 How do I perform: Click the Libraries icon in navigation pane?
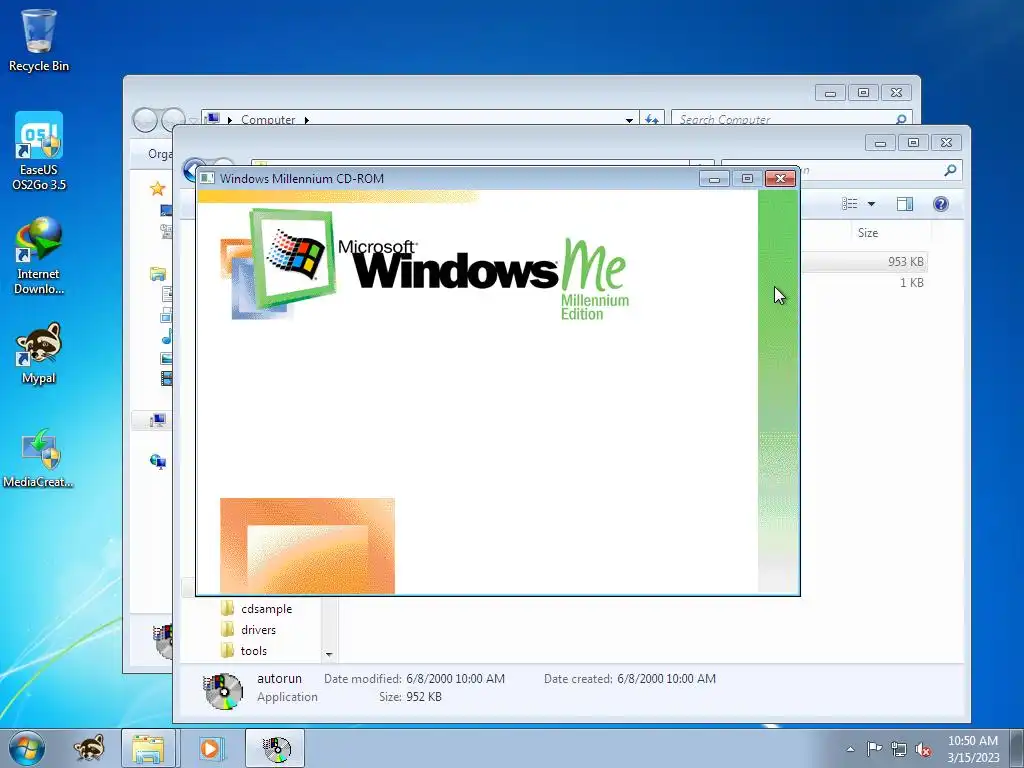pyautogui.click(x=157, y=274)
